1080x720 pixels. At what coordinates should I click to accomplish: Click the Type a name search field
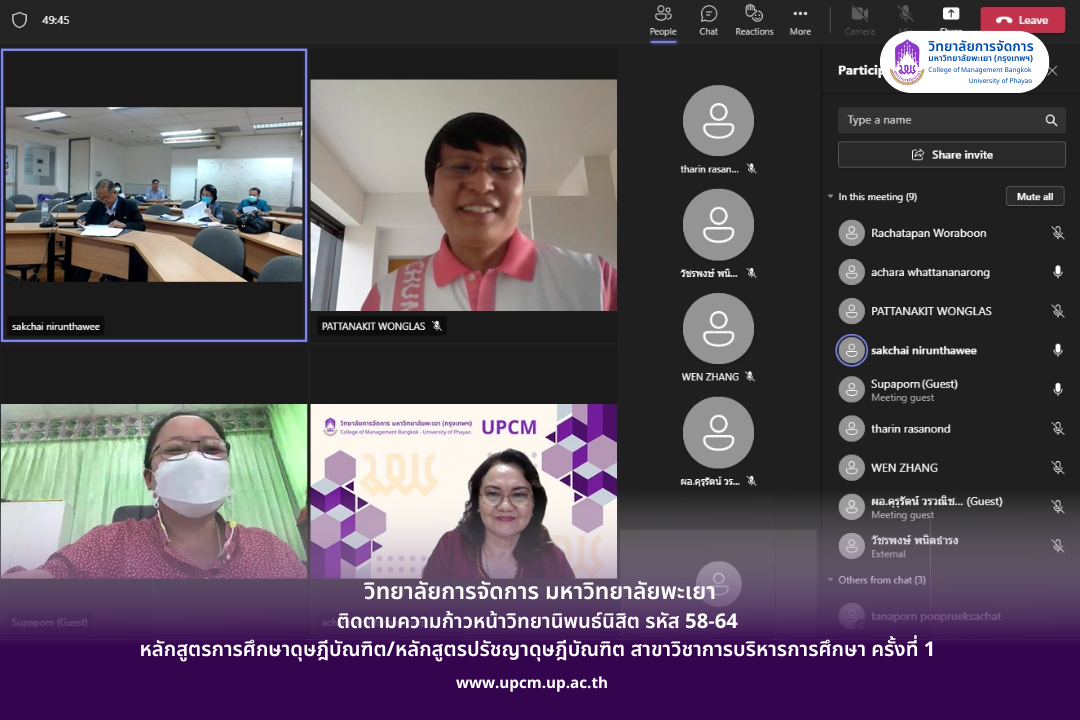(x=951, y=120)
